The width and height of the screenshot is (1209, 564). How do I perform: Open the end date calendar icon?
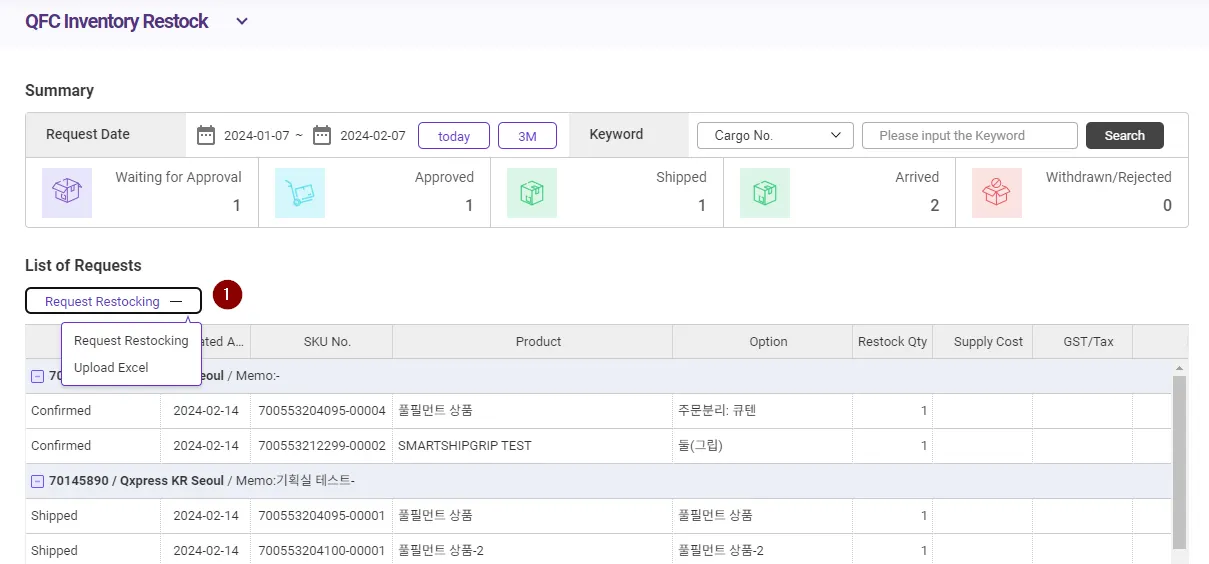click(x=322, y=135)
